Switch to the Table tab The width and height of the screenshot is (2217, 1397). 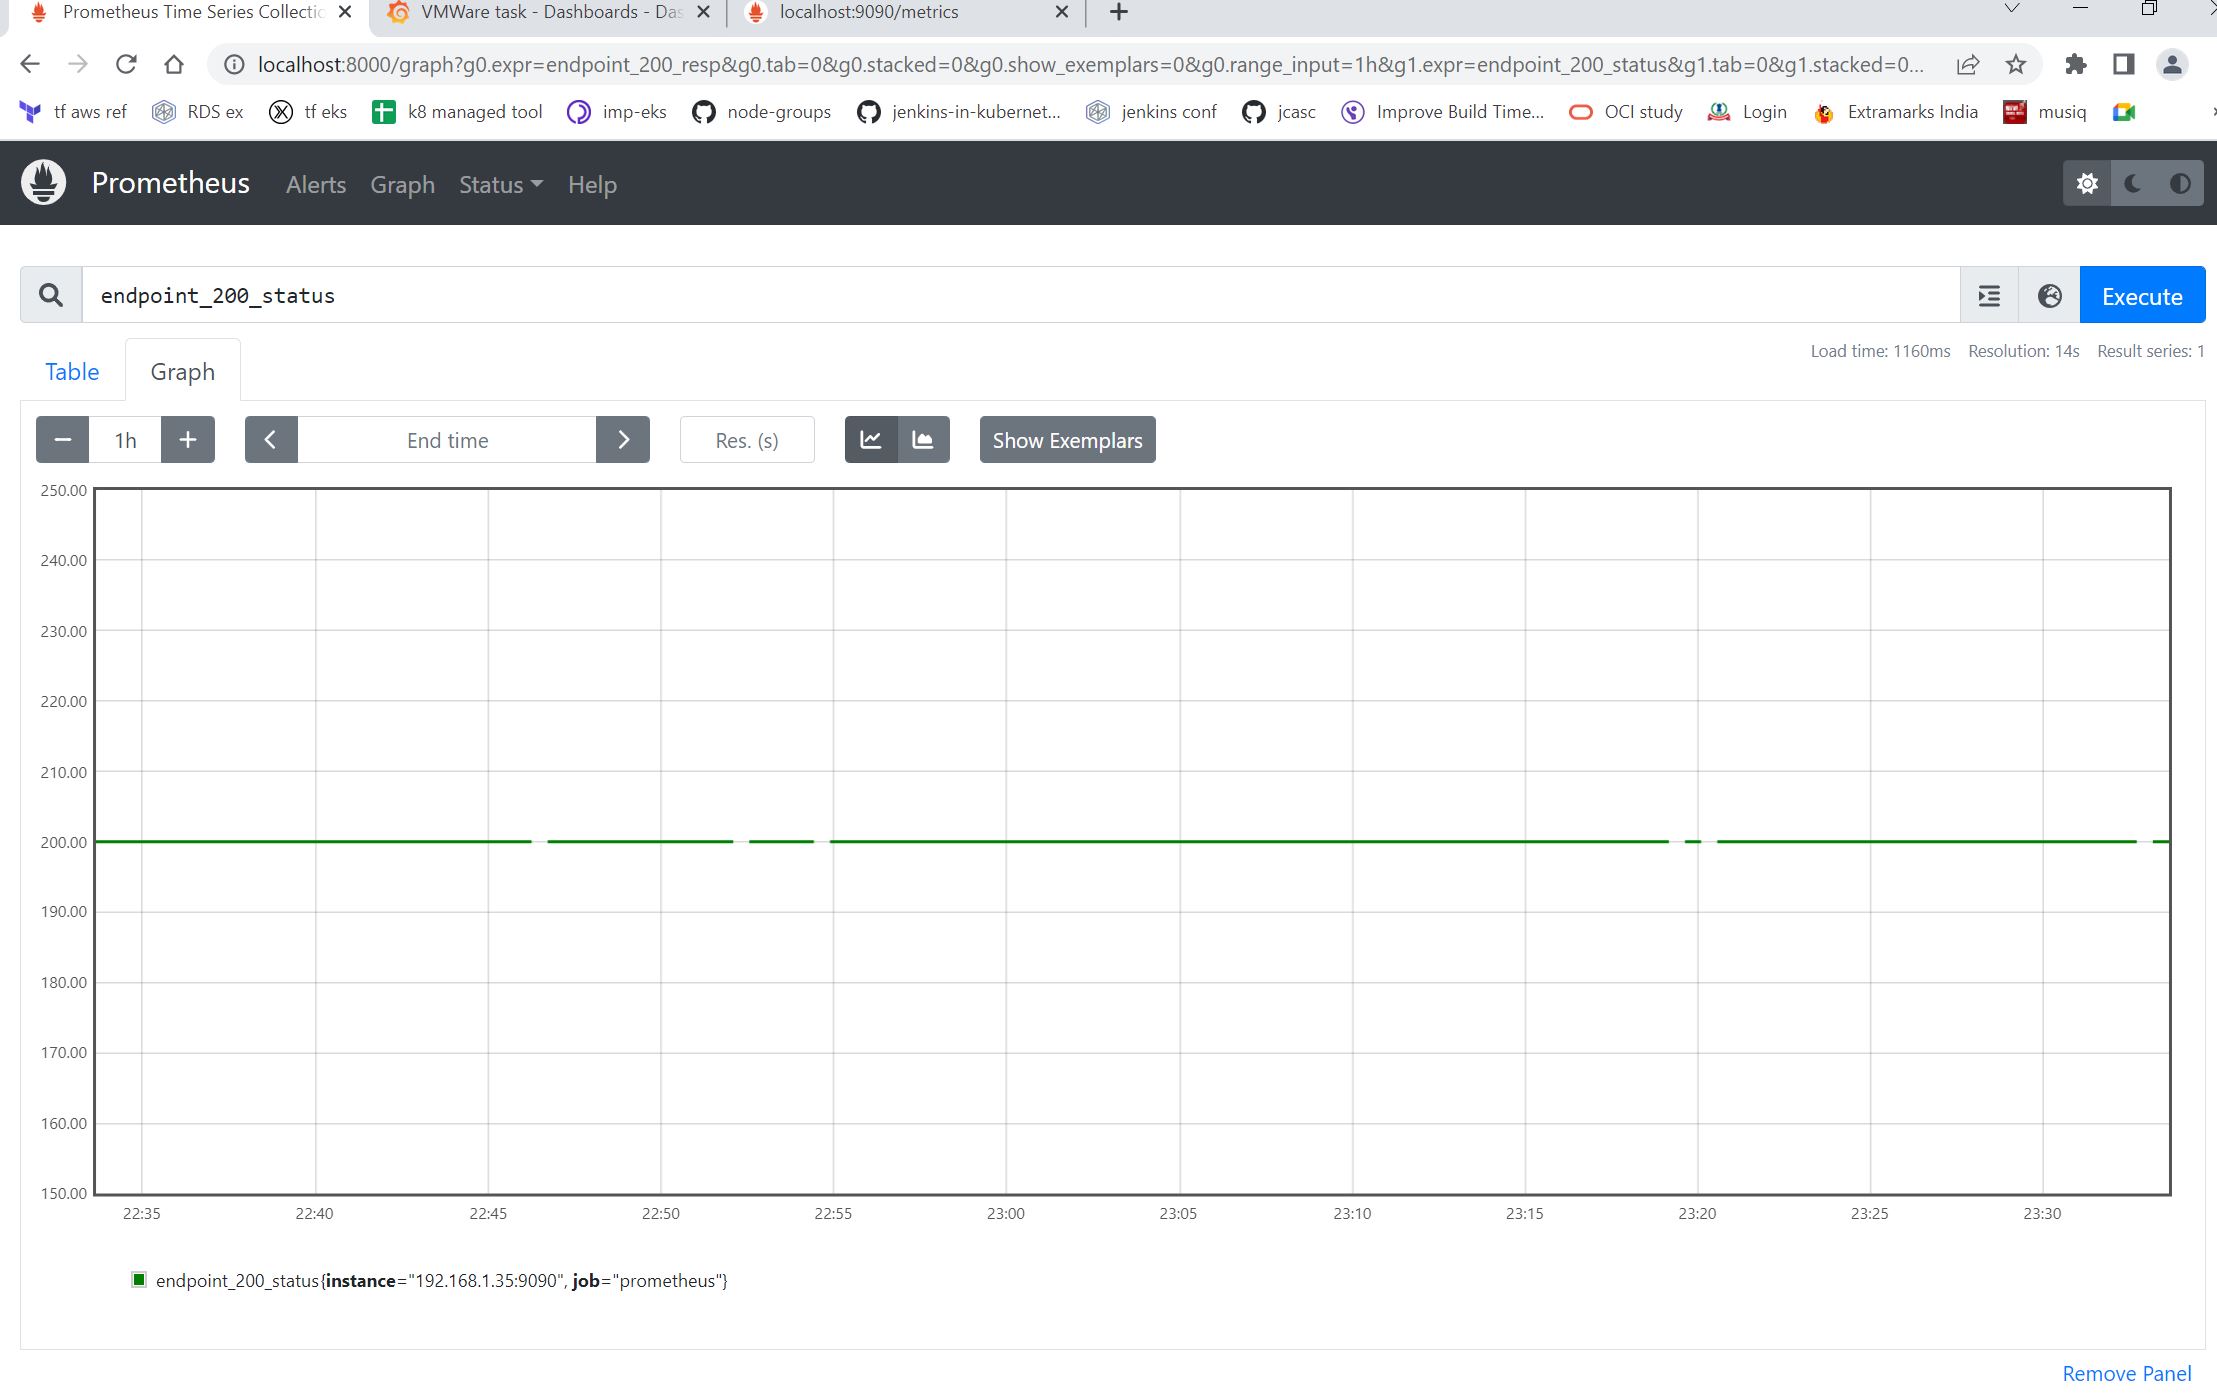tap(72, 371)
